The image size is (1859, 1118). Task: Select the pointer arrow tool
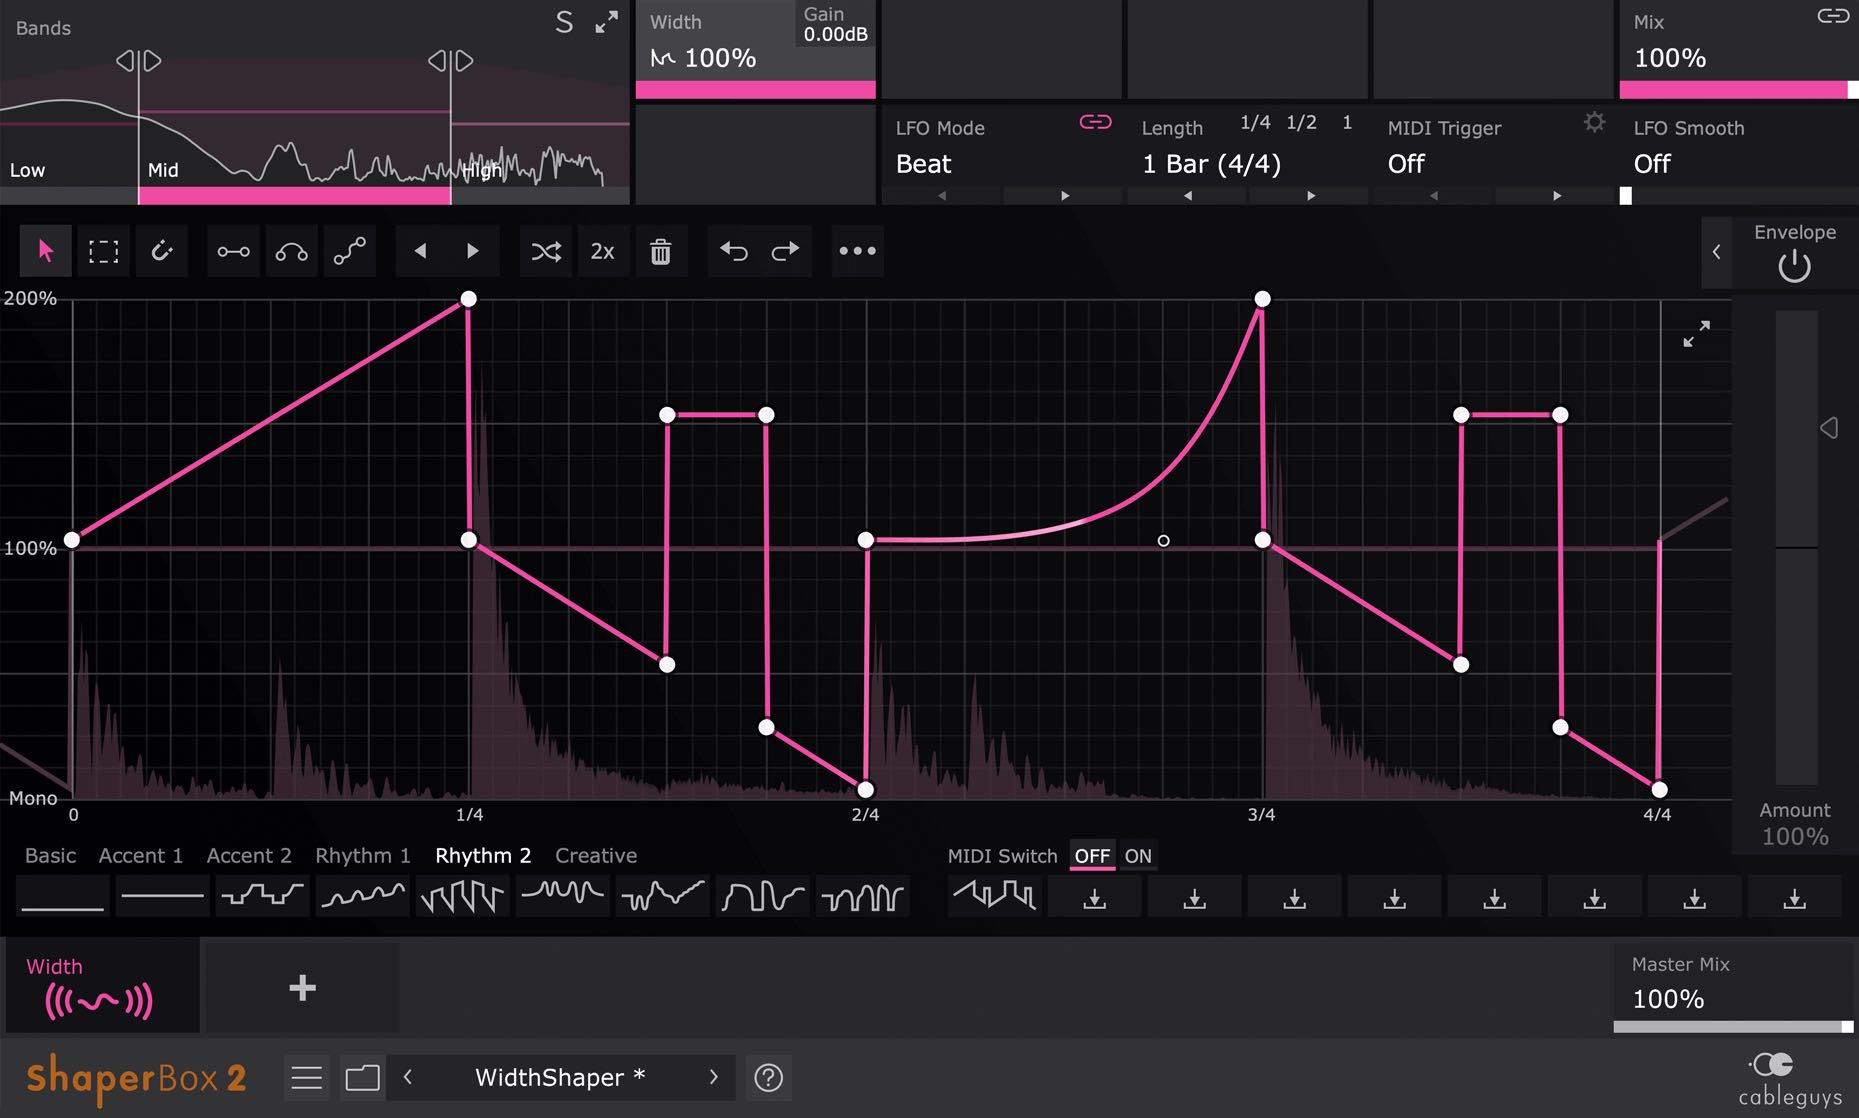45,251
